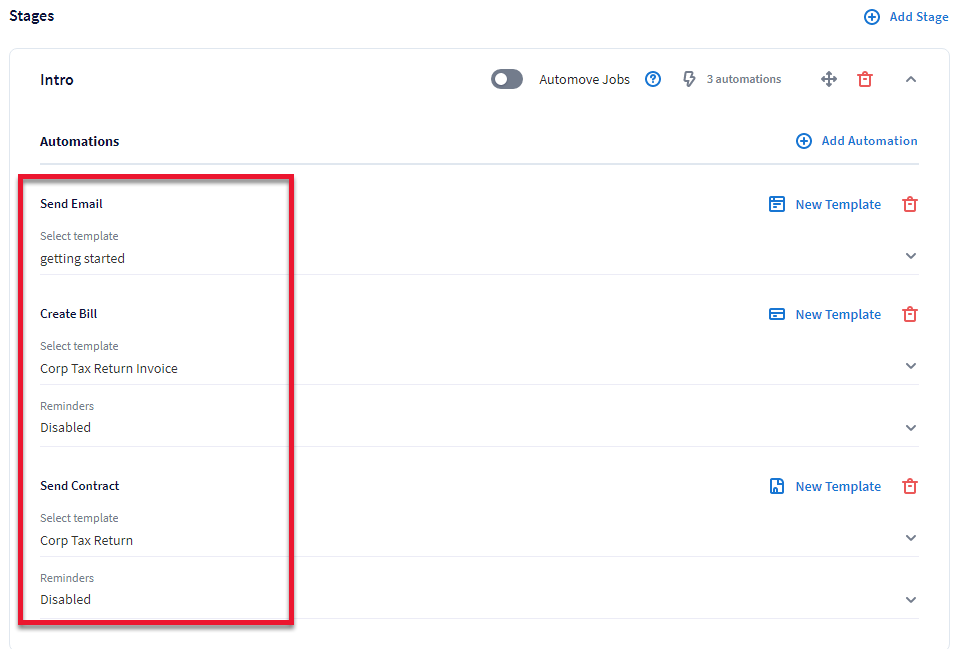Enable the Automove Jobs toggle

point(506,78)
